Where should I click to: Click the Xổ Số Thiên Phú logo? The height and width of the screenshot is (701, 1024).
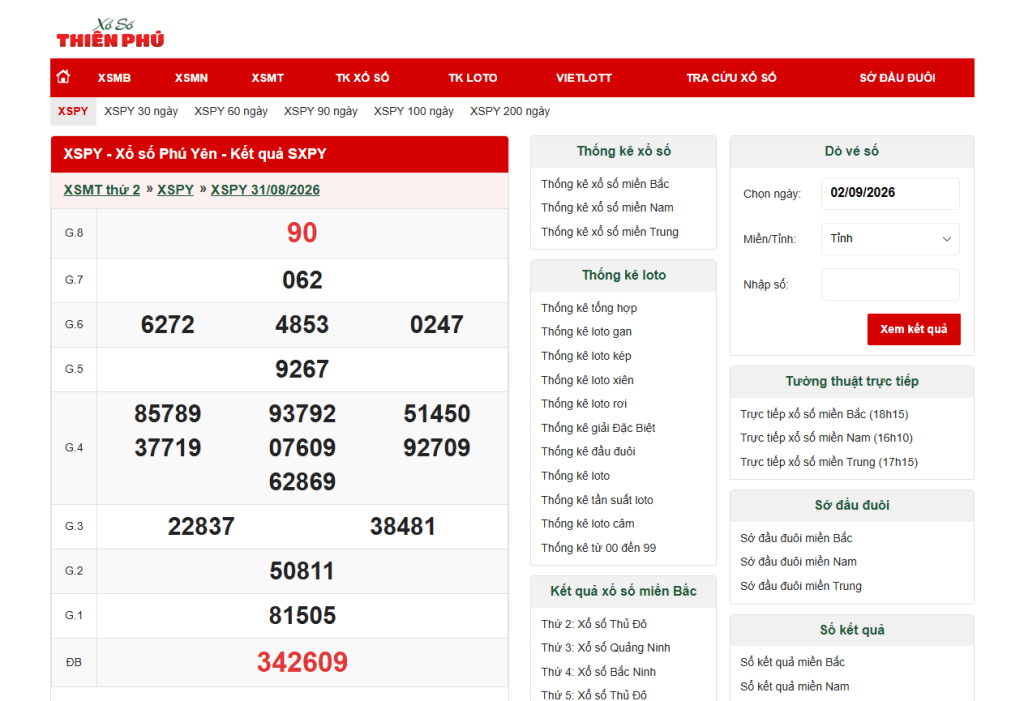coord(110,33)
